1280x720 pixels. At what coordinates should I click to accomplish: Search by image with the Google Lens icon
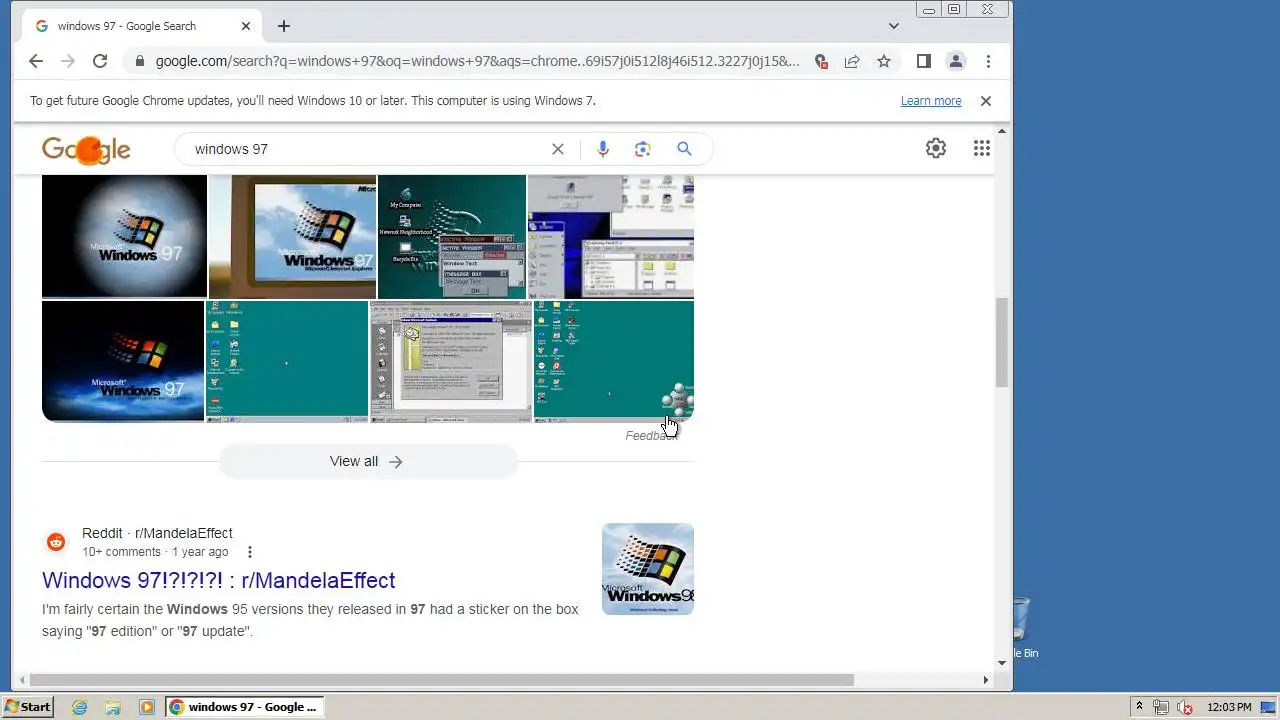point(643,149)
